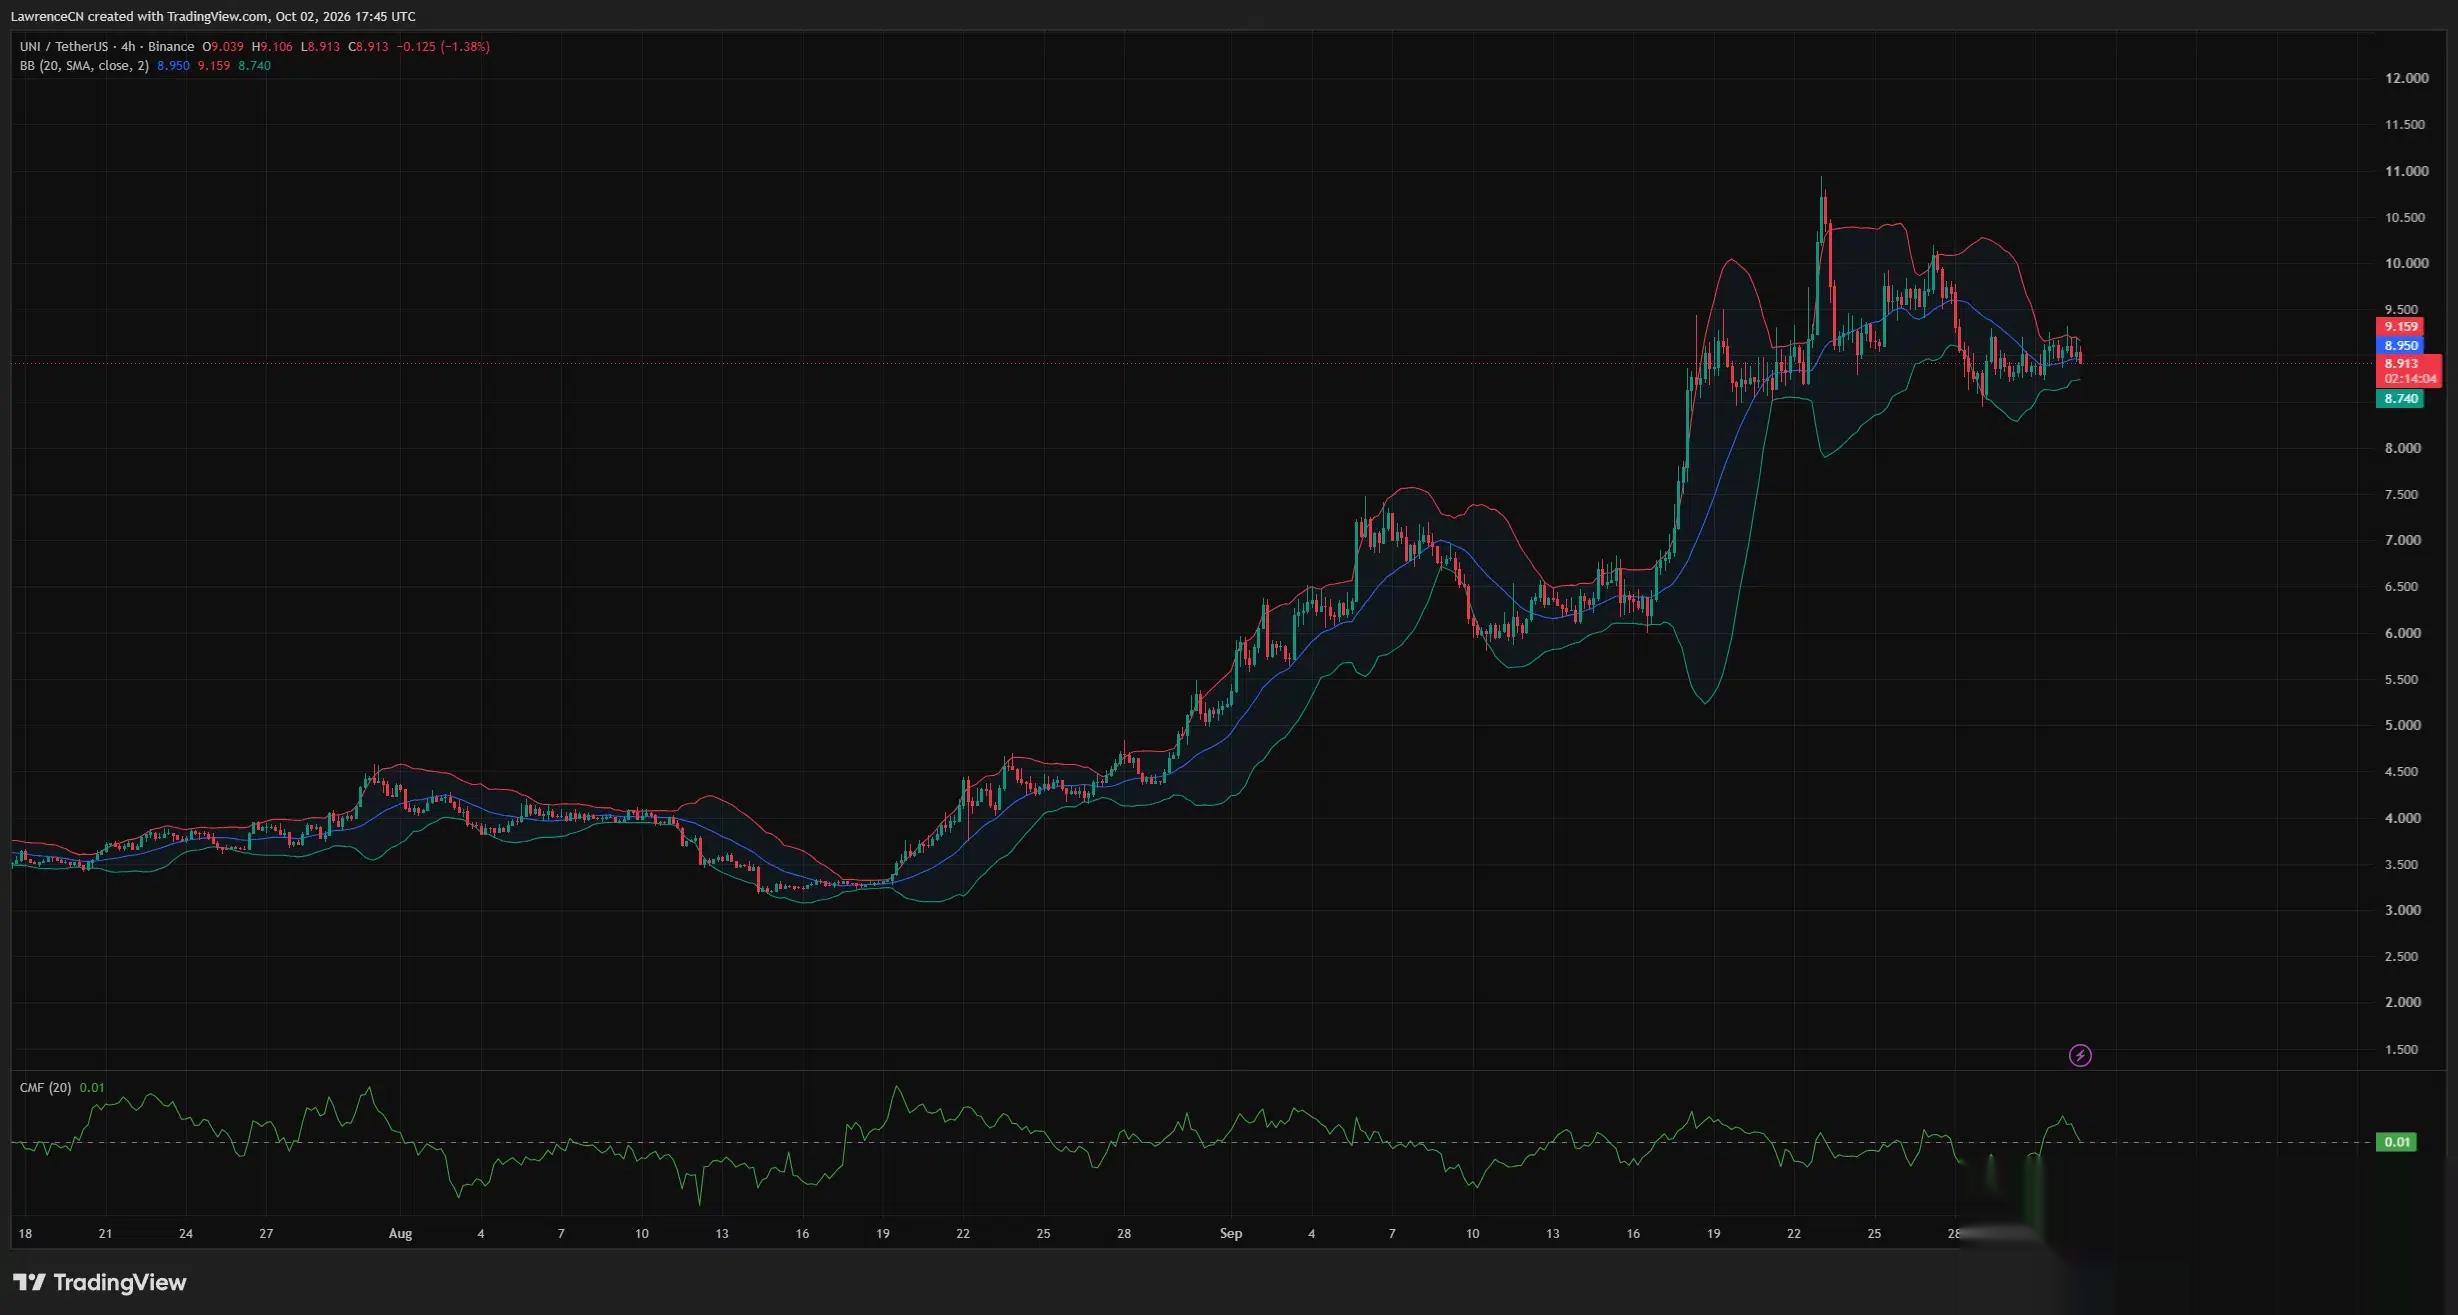Click the CMF (20) indicator legend label
Image resolution: width=2458 pixels, height=1315 pixels.
coord(45,1087)
